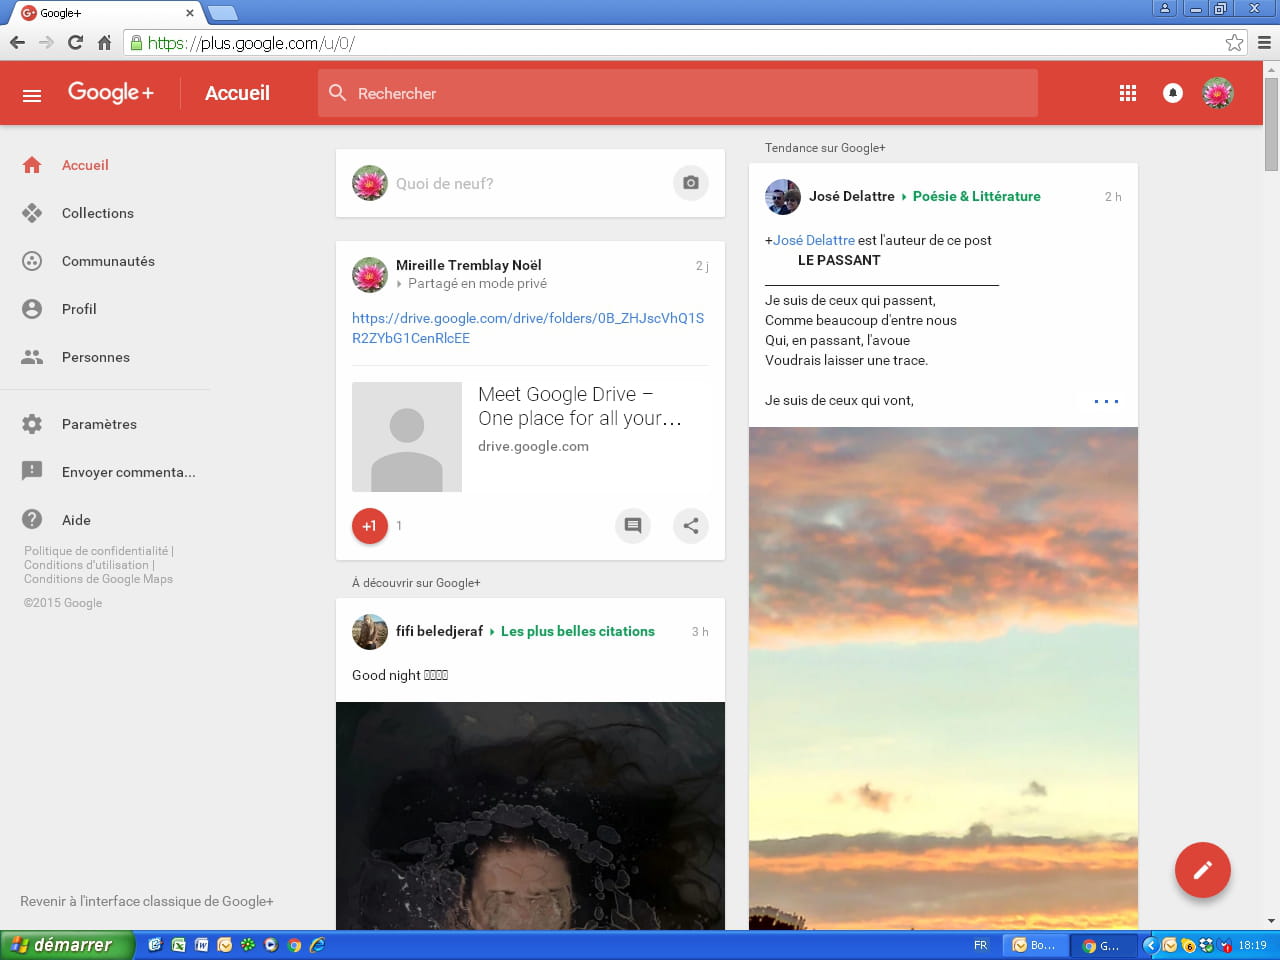
Task: Open Profil in the sidebar
Action: (x=79, y=309)
